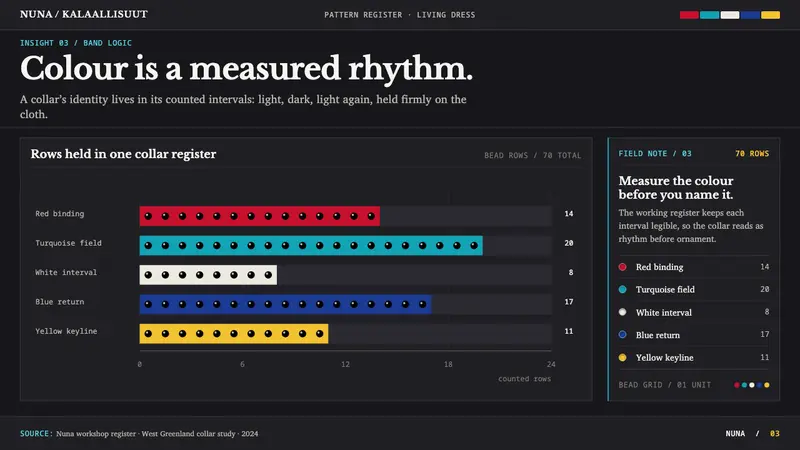The height and width of the screenshot is (450, 800).
Task: Click the axis tick label 6
Action: 242,364
